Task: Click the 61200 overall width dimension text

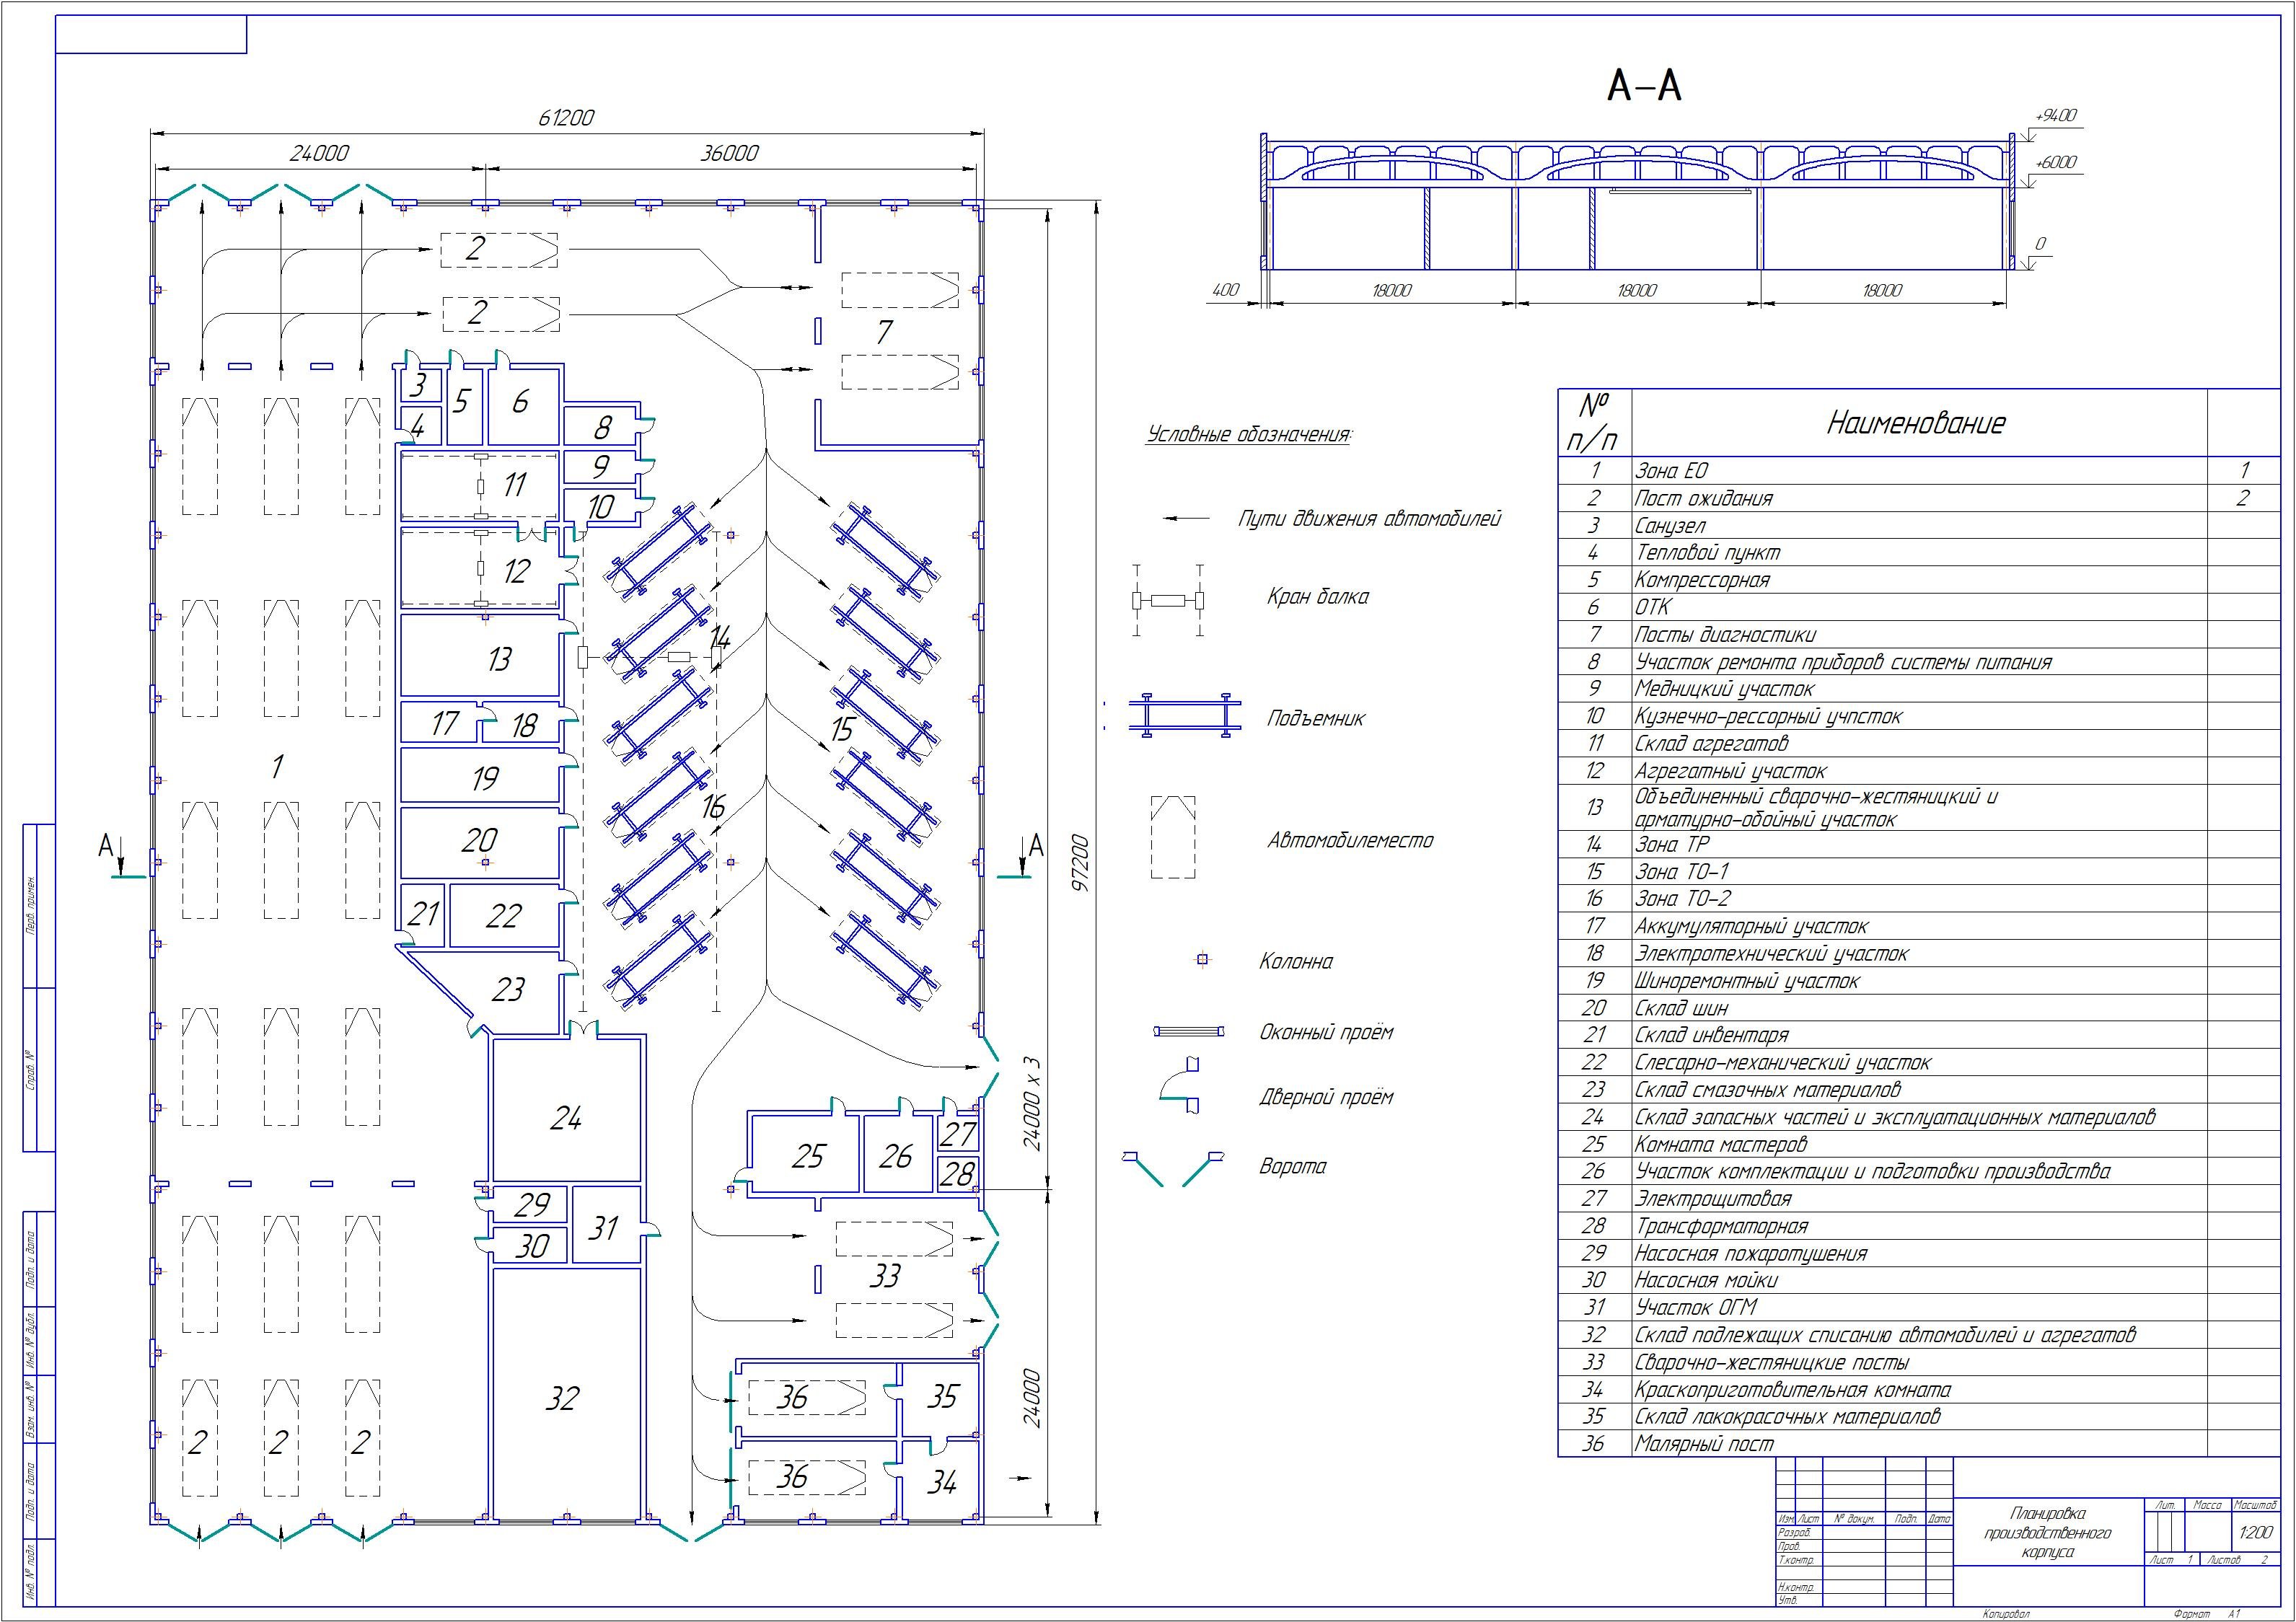Action: click(x=566, y=117)
